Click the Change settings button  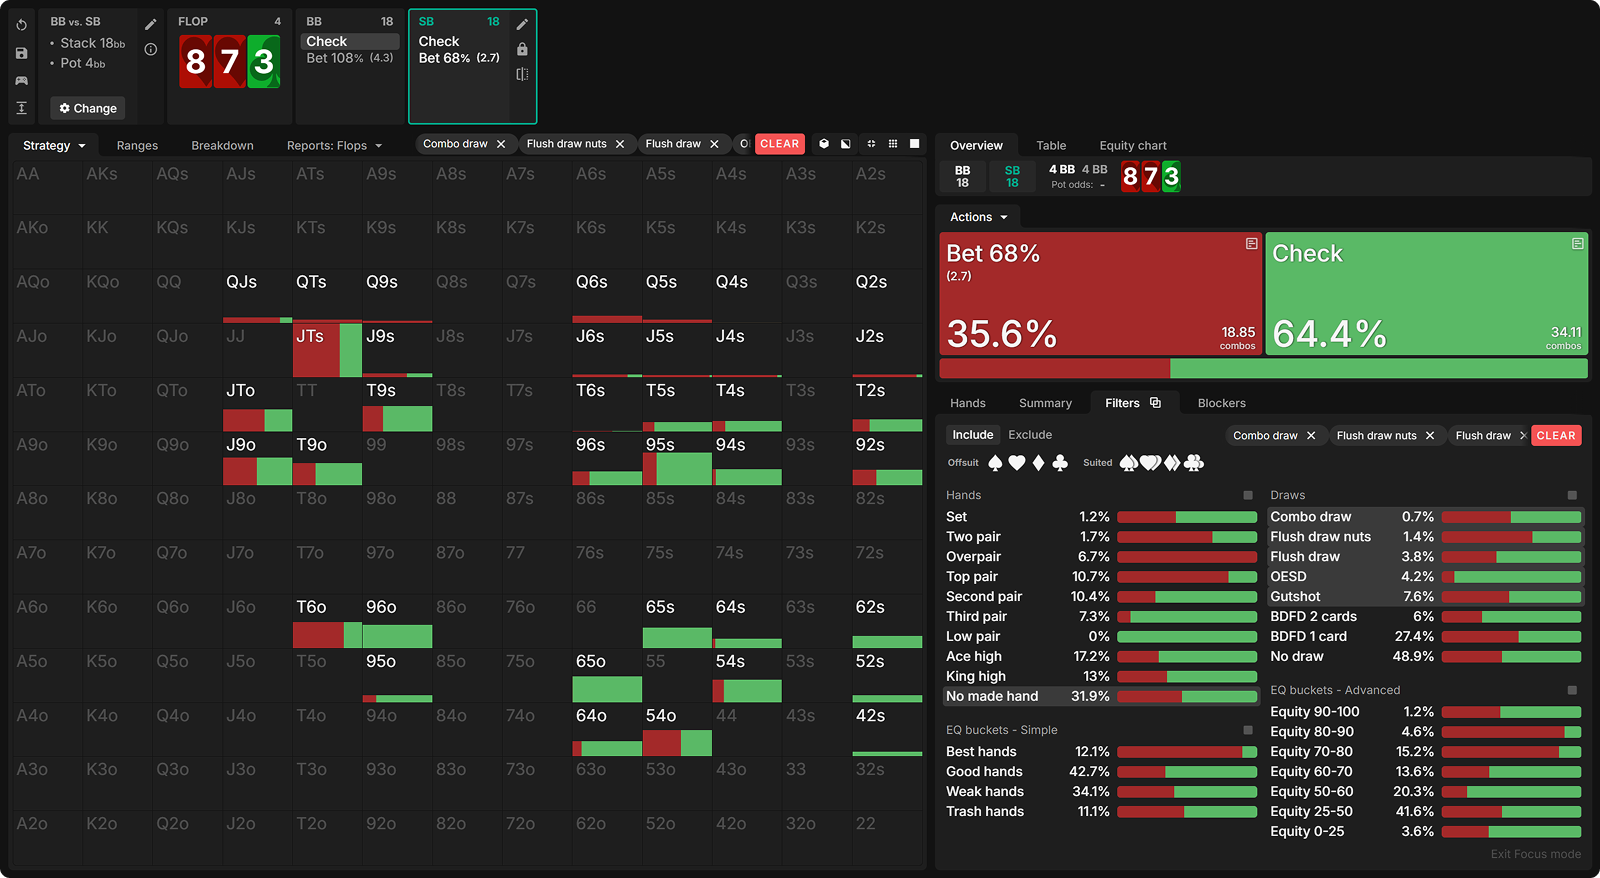point(88,108)
